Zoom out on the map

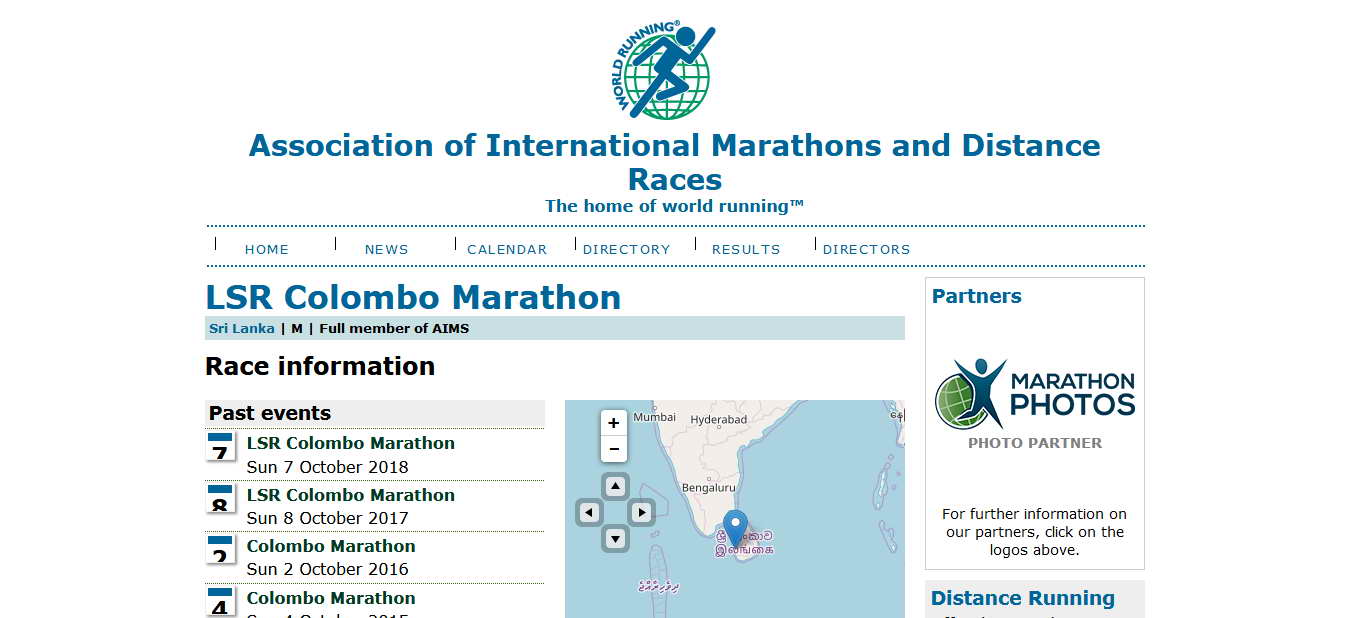pyautogui.click(x=614, y=449)
